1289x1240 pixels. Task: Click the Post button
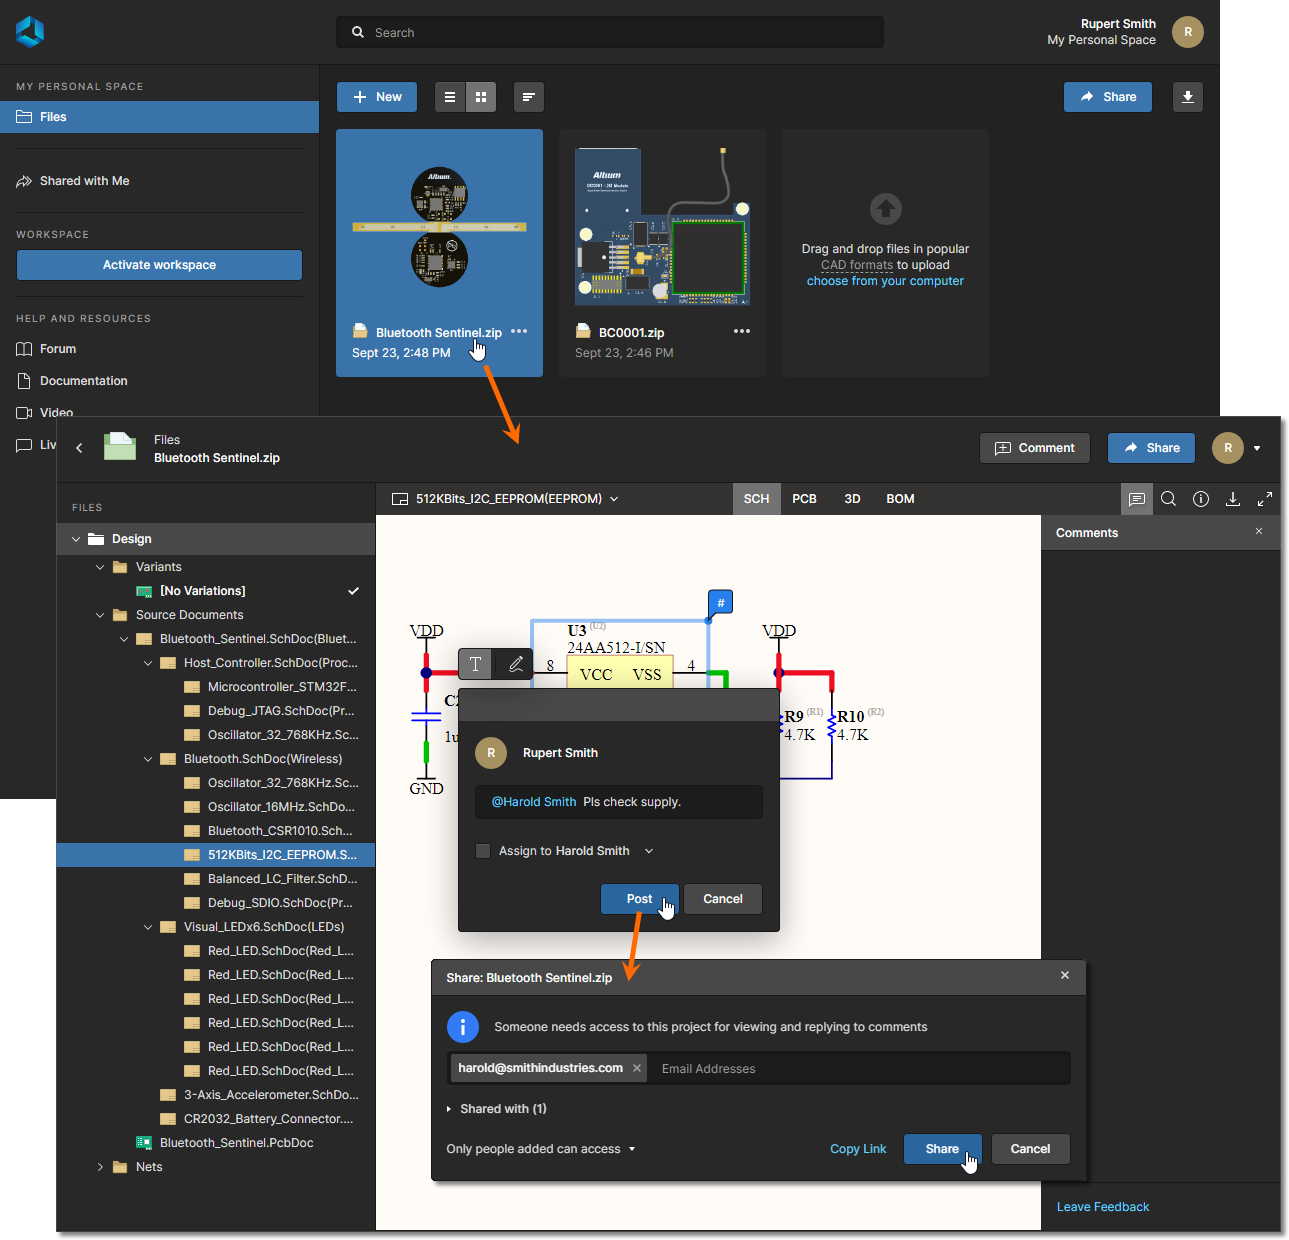coord(639,899)
